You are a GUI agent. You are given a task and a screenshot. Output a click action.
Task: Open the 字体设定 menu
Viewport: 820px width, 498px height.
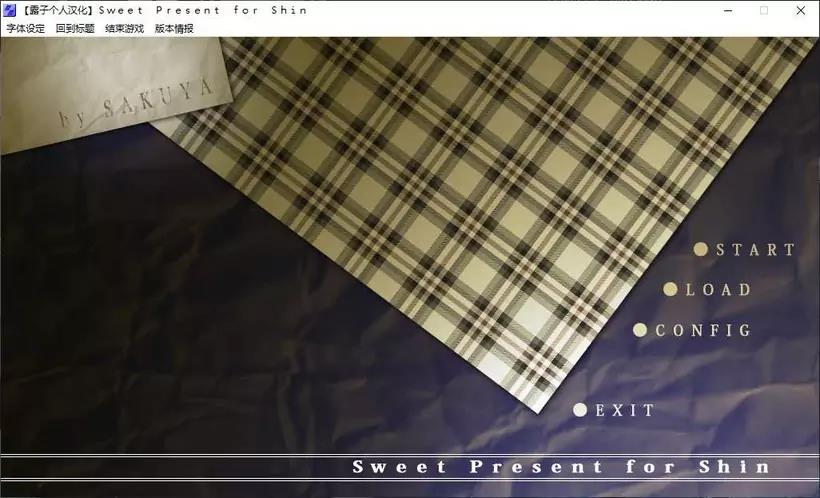26,29
